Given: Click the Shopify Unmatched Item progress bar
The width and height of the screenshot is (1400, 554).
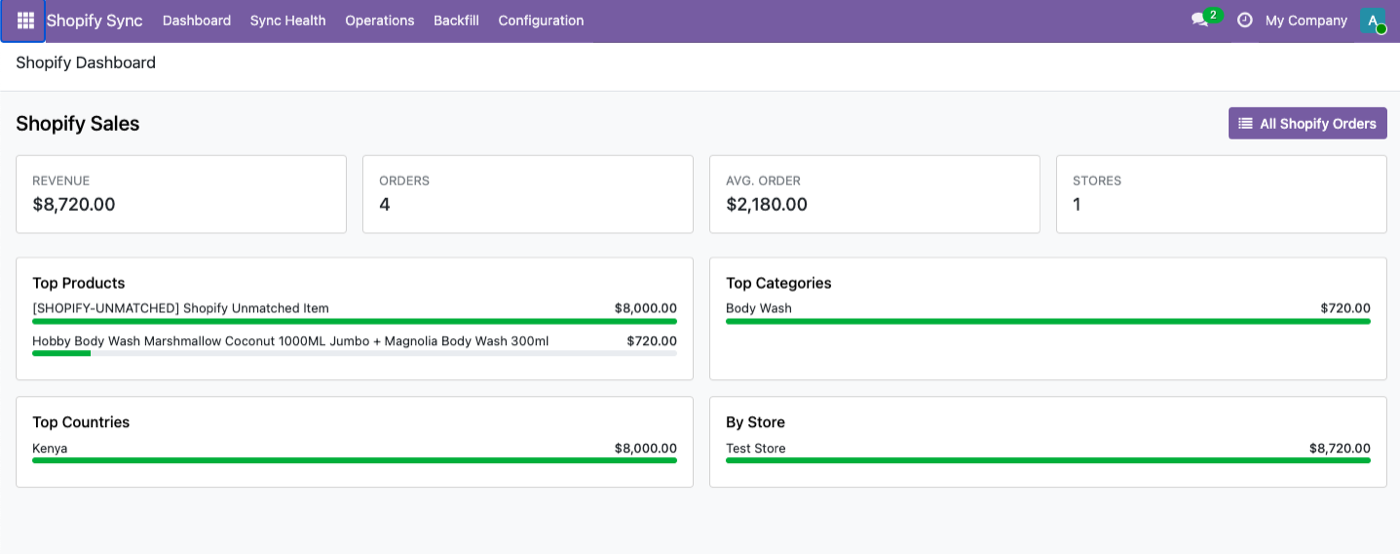Looking at the screenshot, I should (354, 321).
